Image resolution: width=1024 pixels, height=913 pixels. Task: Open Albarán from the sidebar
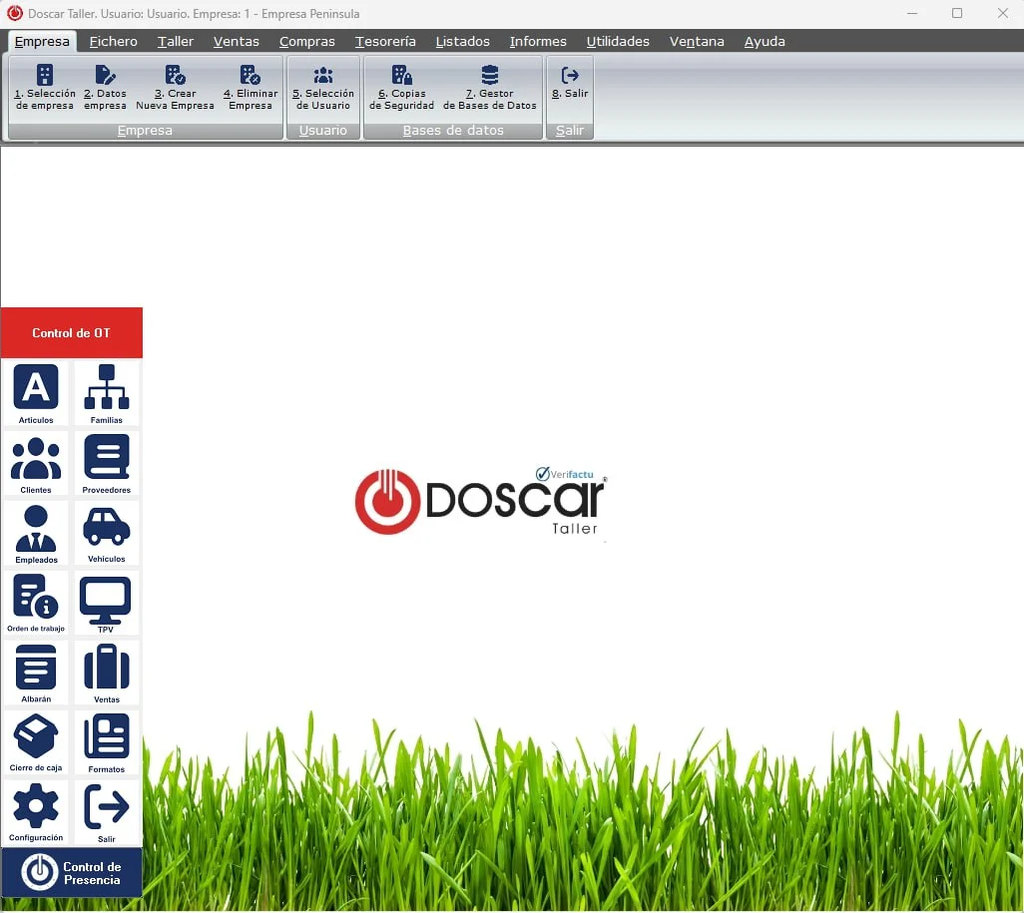(36, 673)
